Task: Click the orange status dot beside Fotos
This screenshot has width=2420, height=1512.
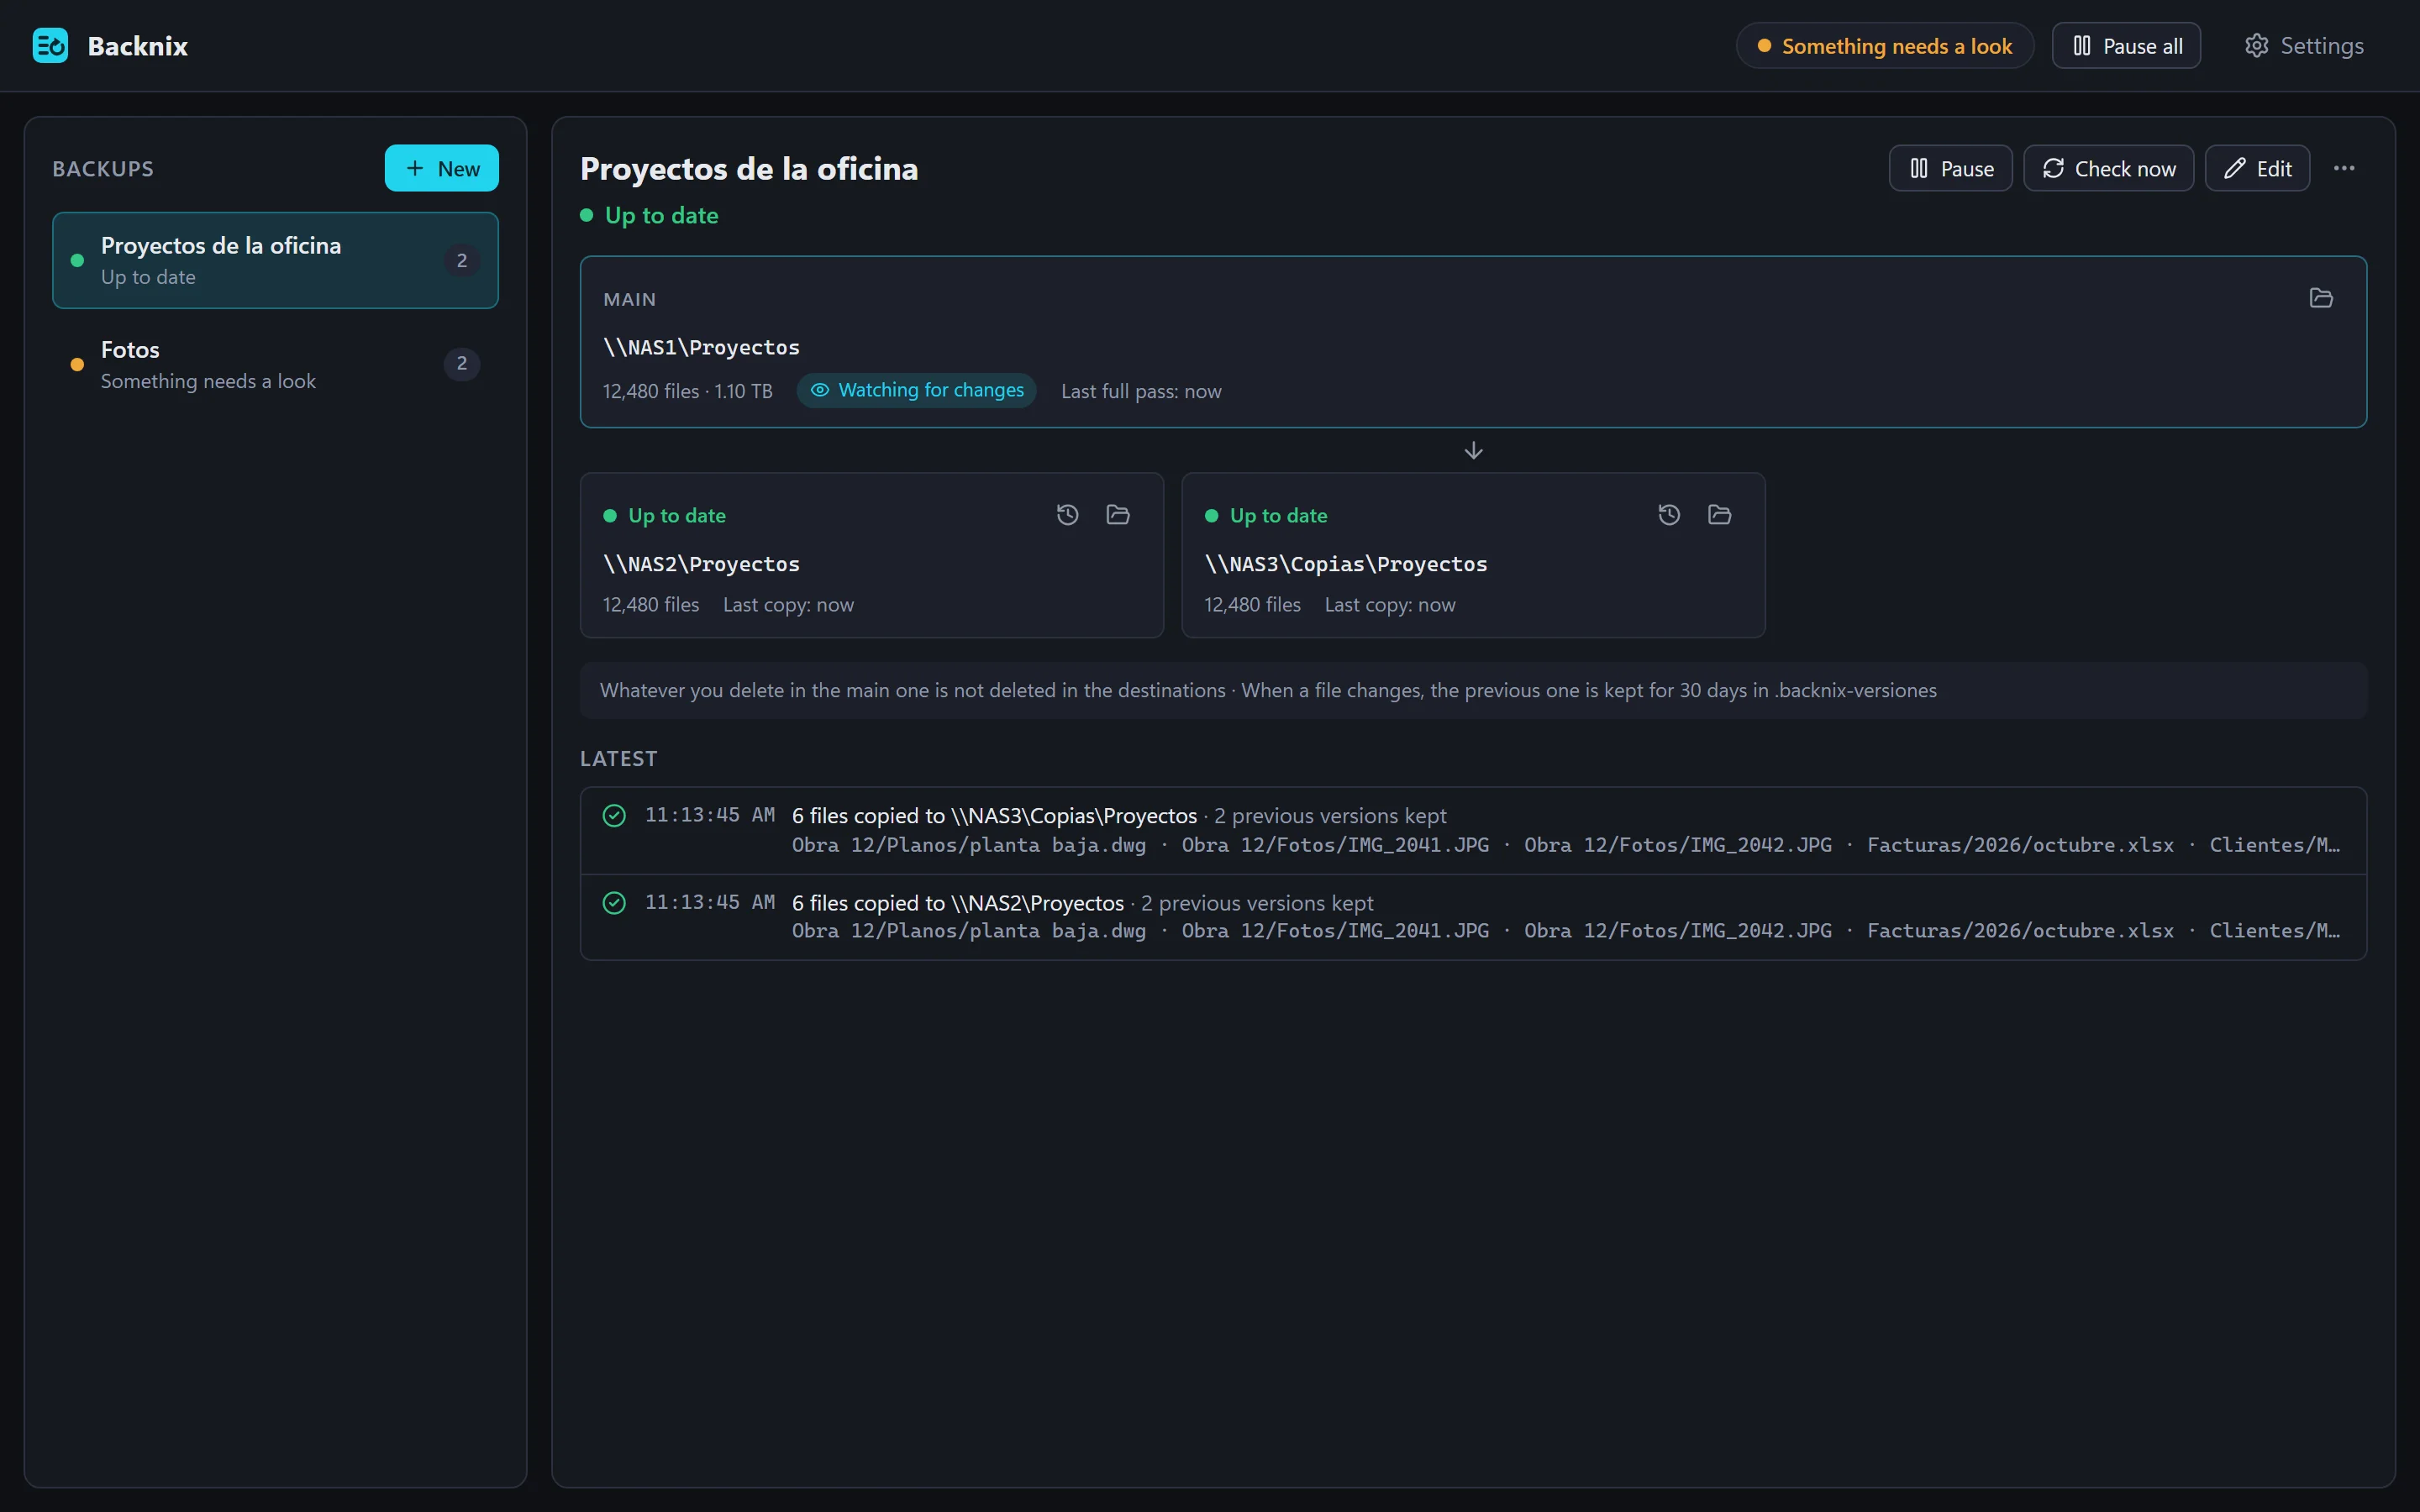Action: click(77, 365)
